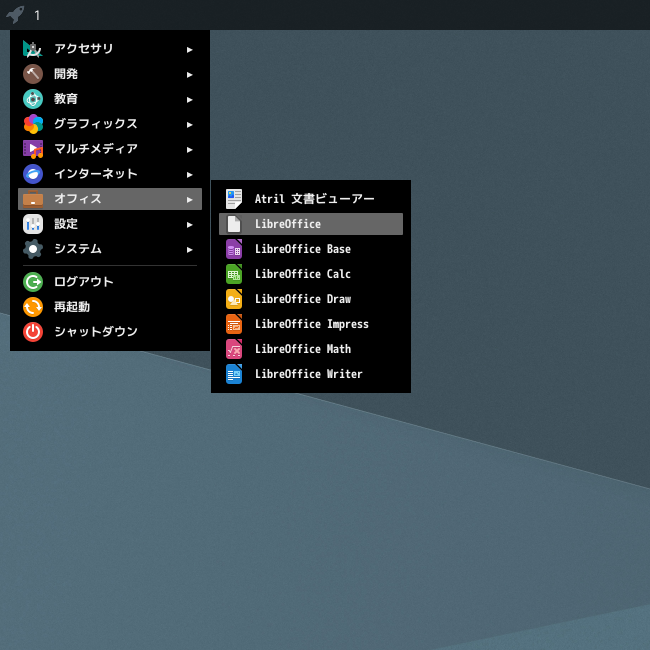This screenshot has width=650, height=650.
Task: Open the システム menu entry
Action: click(x=110, y=249)
